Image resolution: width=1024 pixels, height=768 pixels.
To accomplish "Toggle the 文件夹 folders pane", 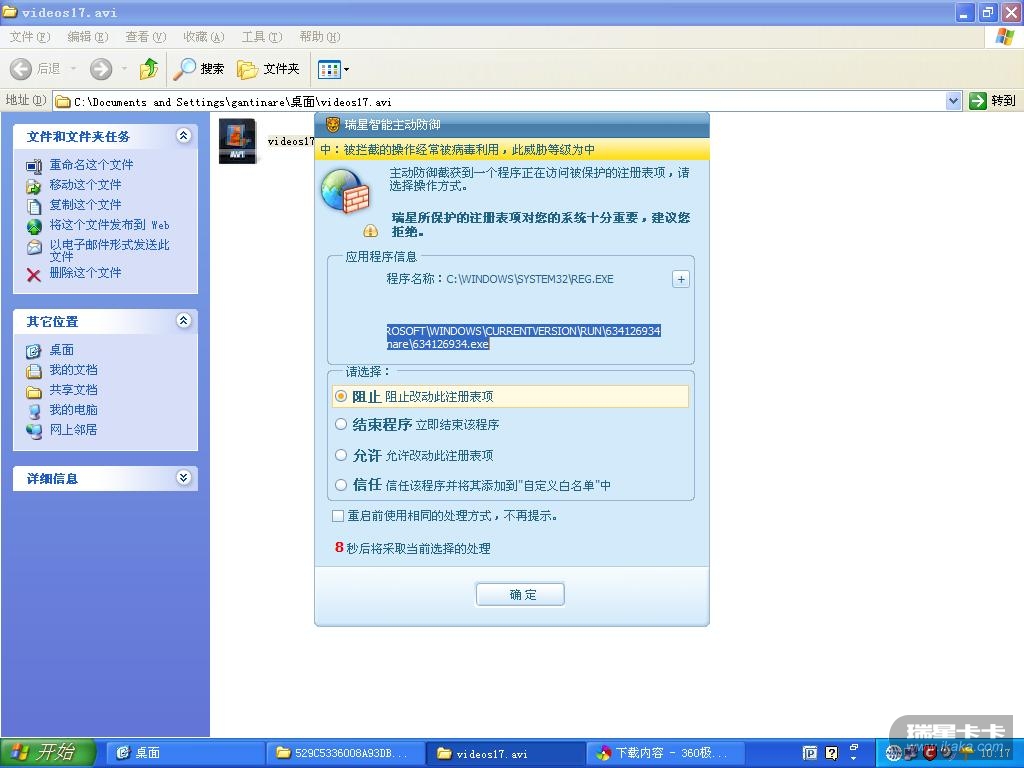I will click(268, 69).
